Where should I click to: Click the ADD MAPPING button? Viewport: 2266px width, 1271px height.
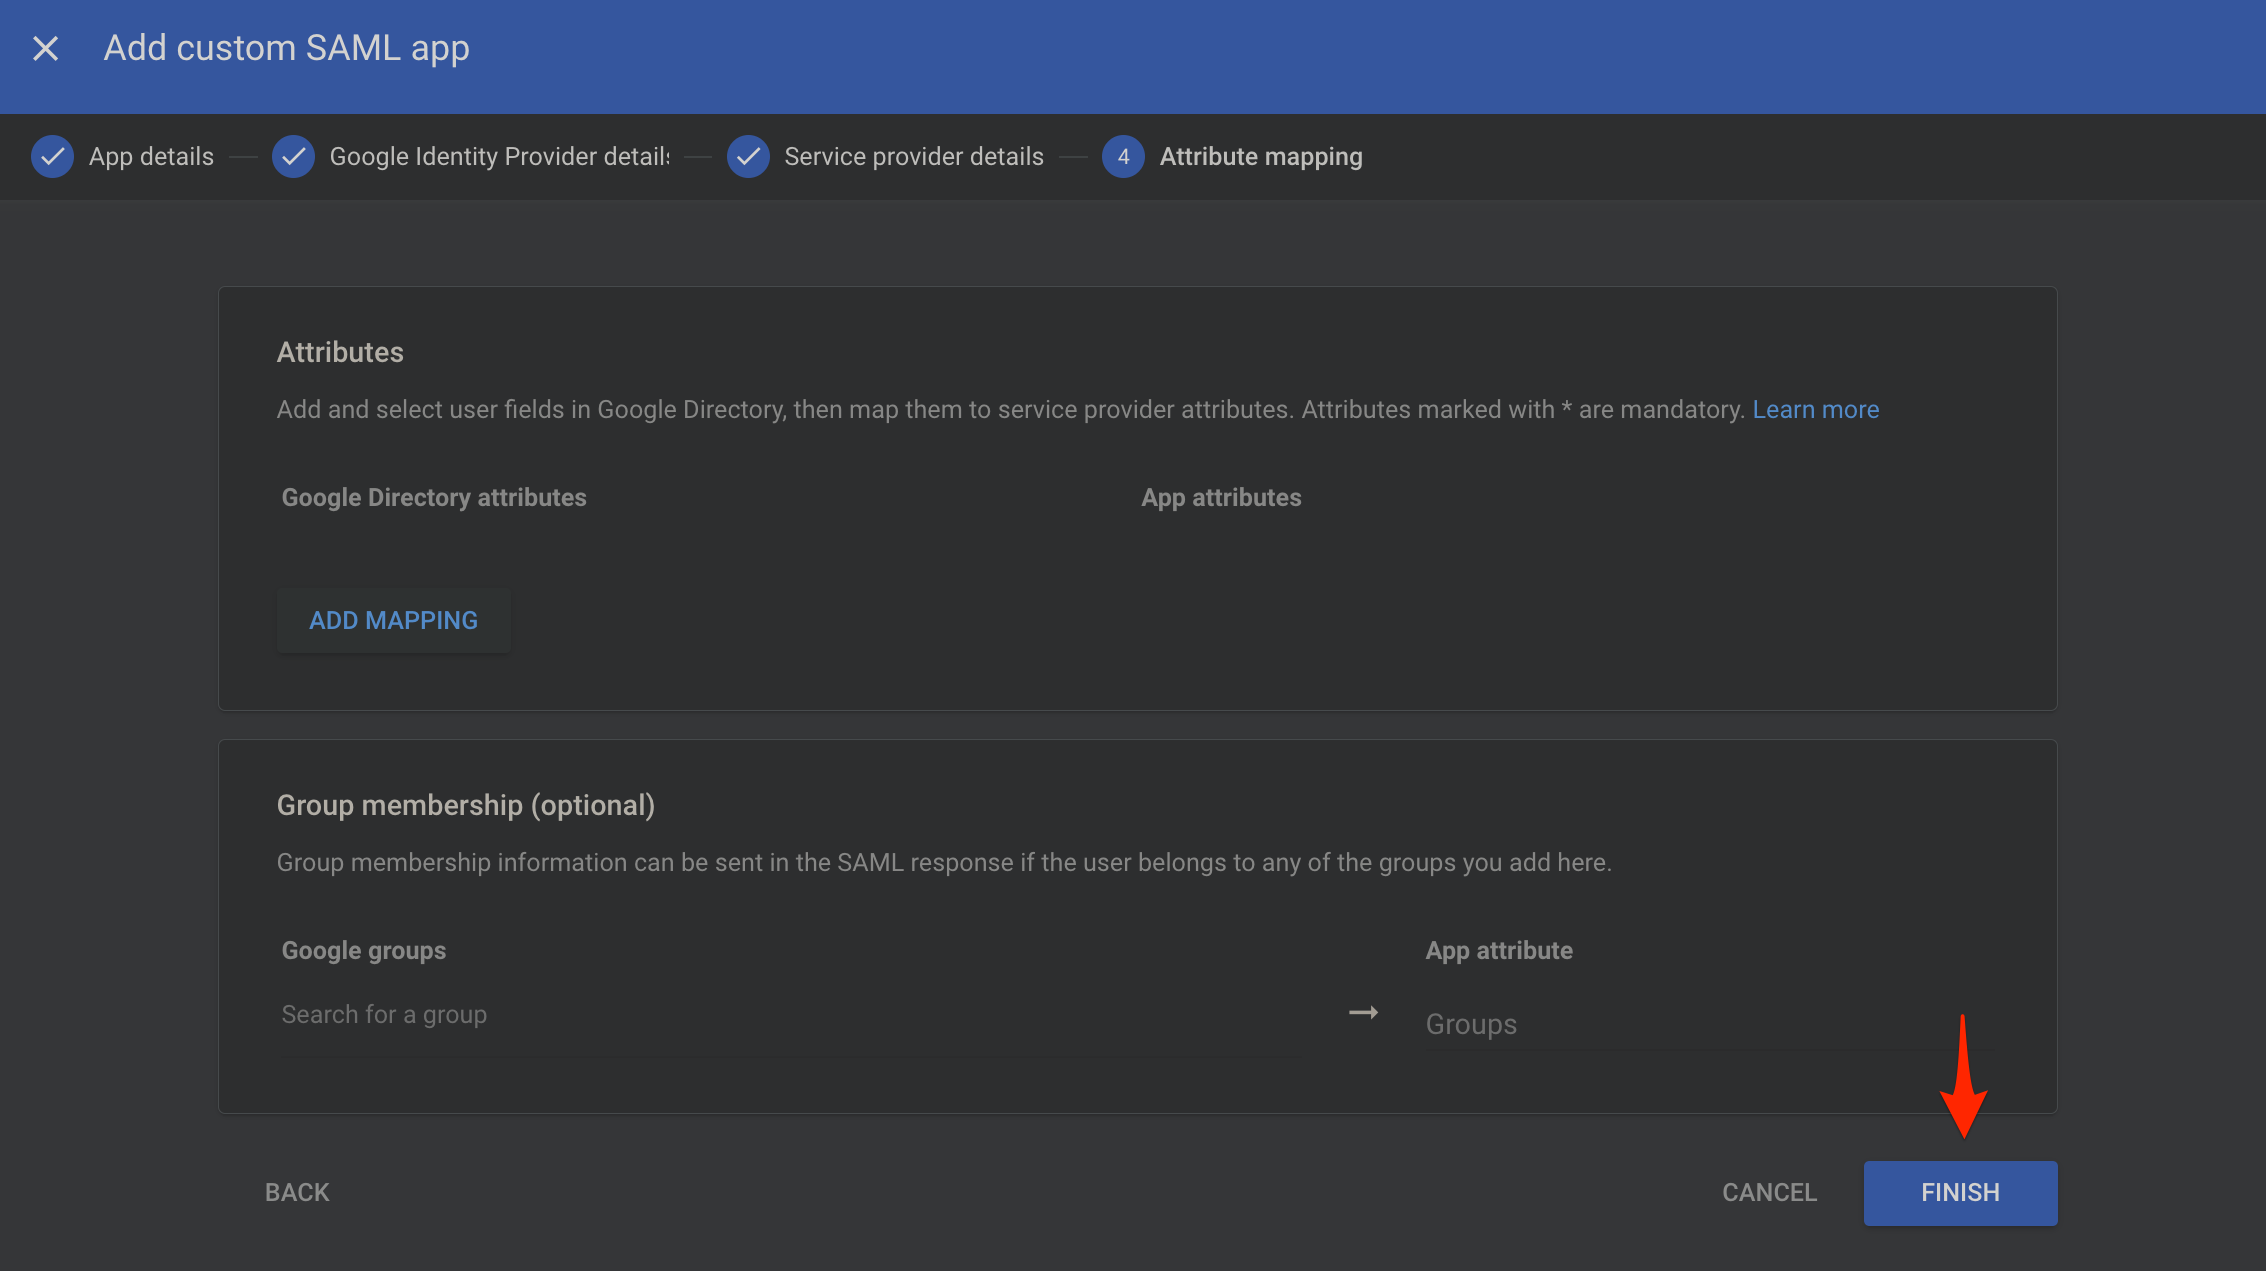tap(394, 620)
